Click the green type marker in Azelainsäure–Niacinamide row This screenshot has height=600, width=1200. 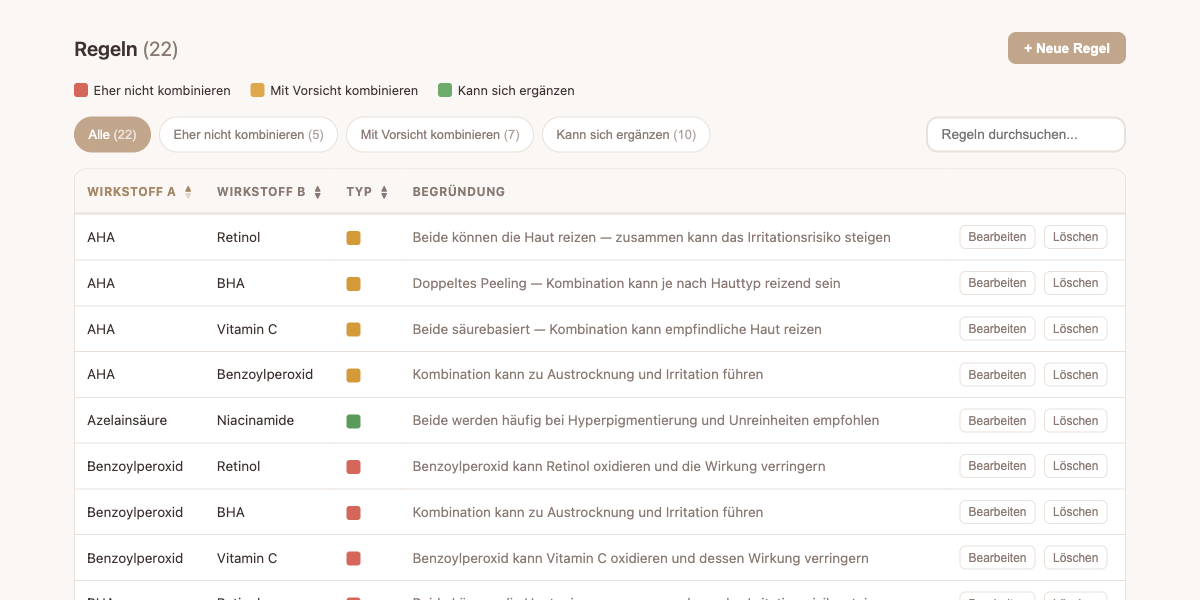(x=353, y=421)
